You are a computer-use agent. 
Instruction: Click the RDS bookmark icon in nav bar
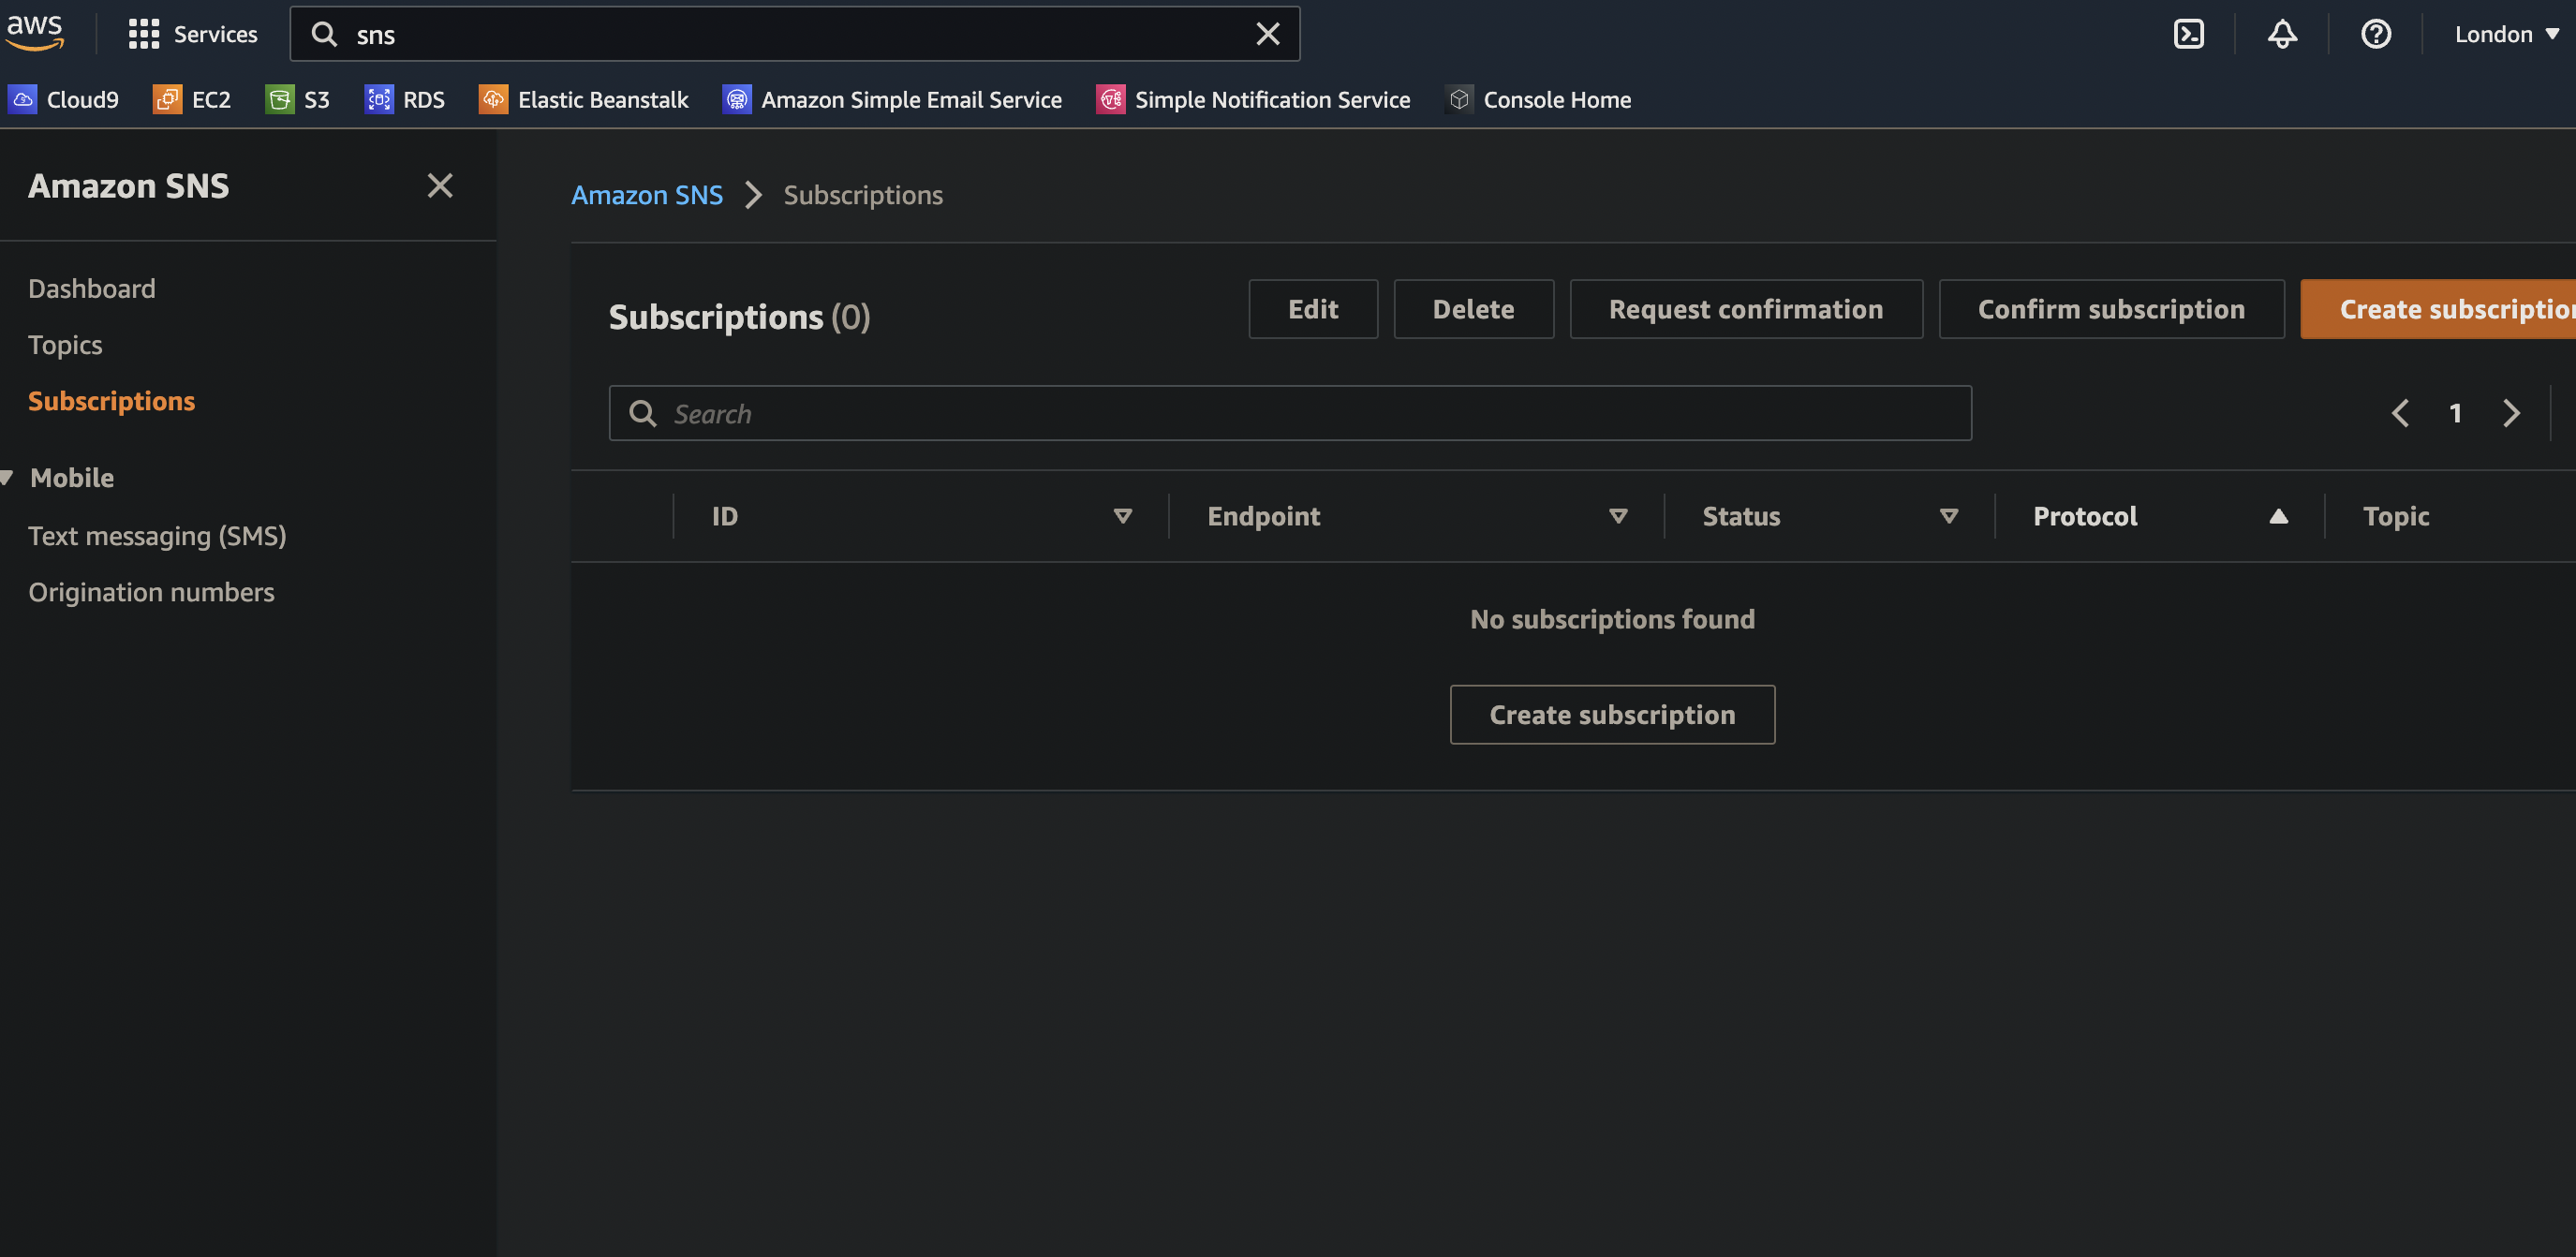(x=378, y=98)
